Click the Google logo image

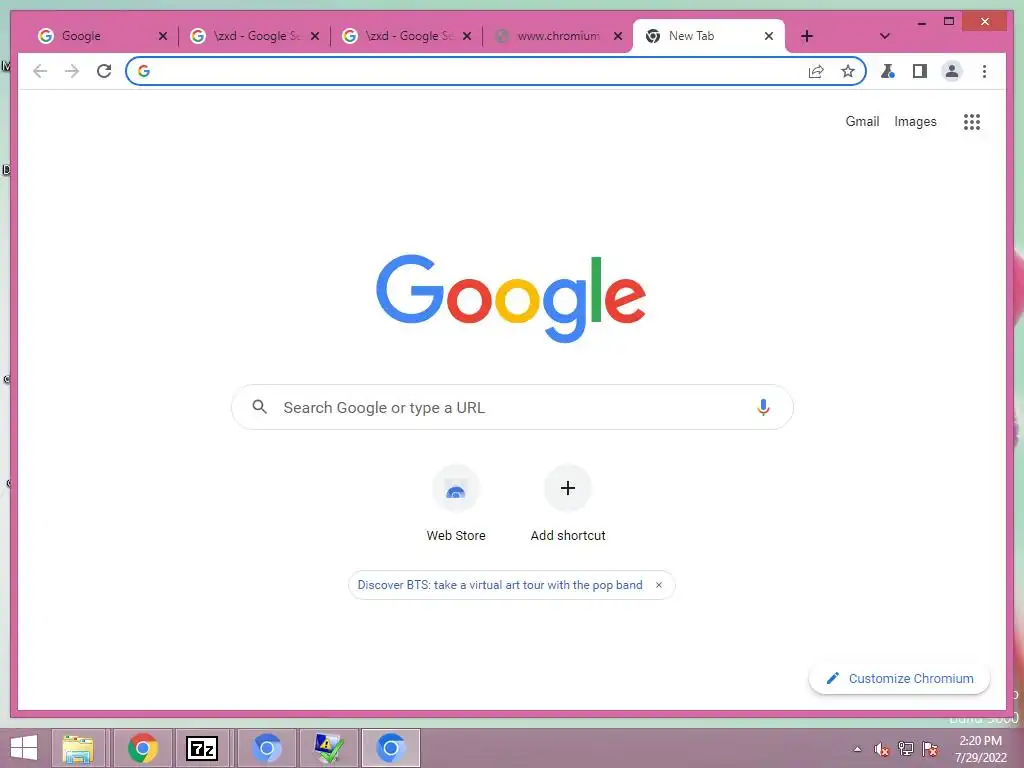pyautogui.click(x=511, y=298)
